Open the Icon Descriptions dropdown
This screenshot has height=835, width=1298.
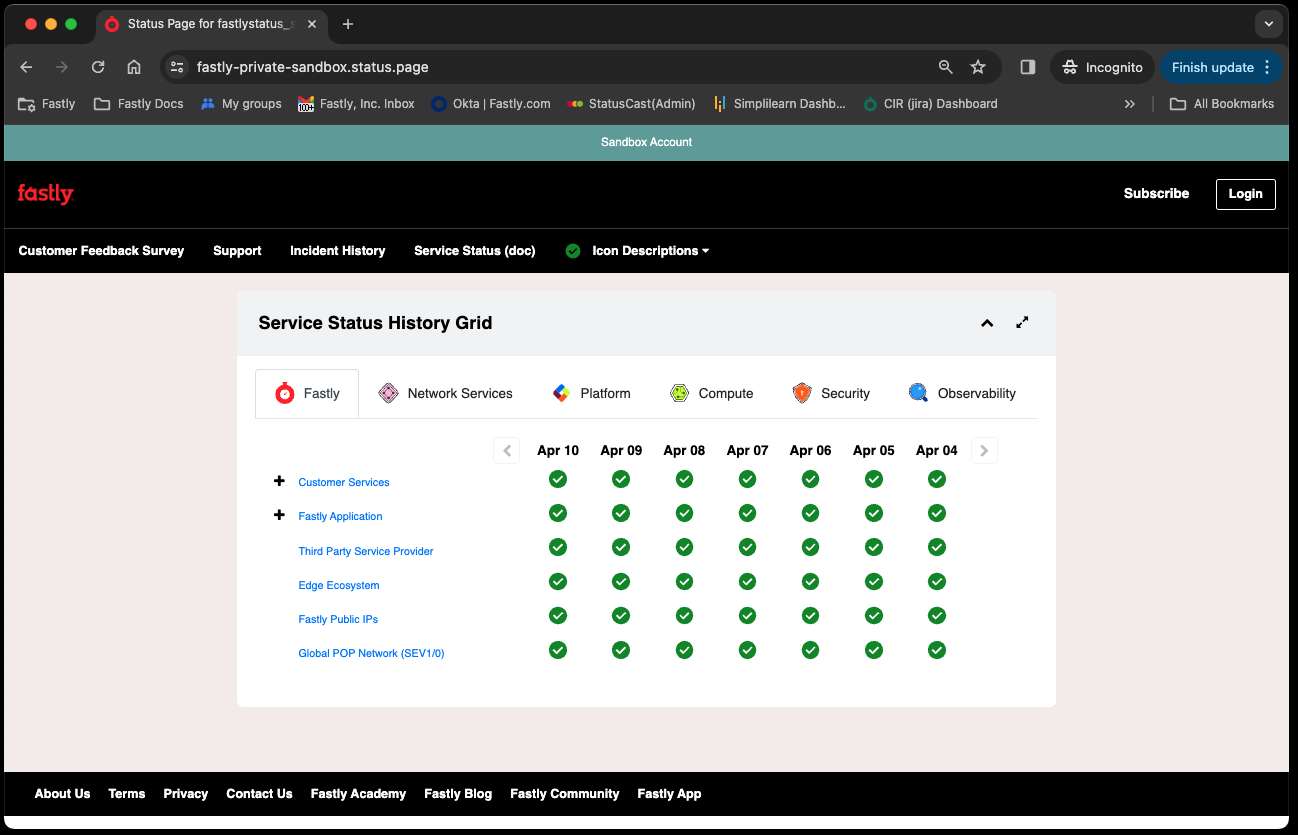[649, 251]
